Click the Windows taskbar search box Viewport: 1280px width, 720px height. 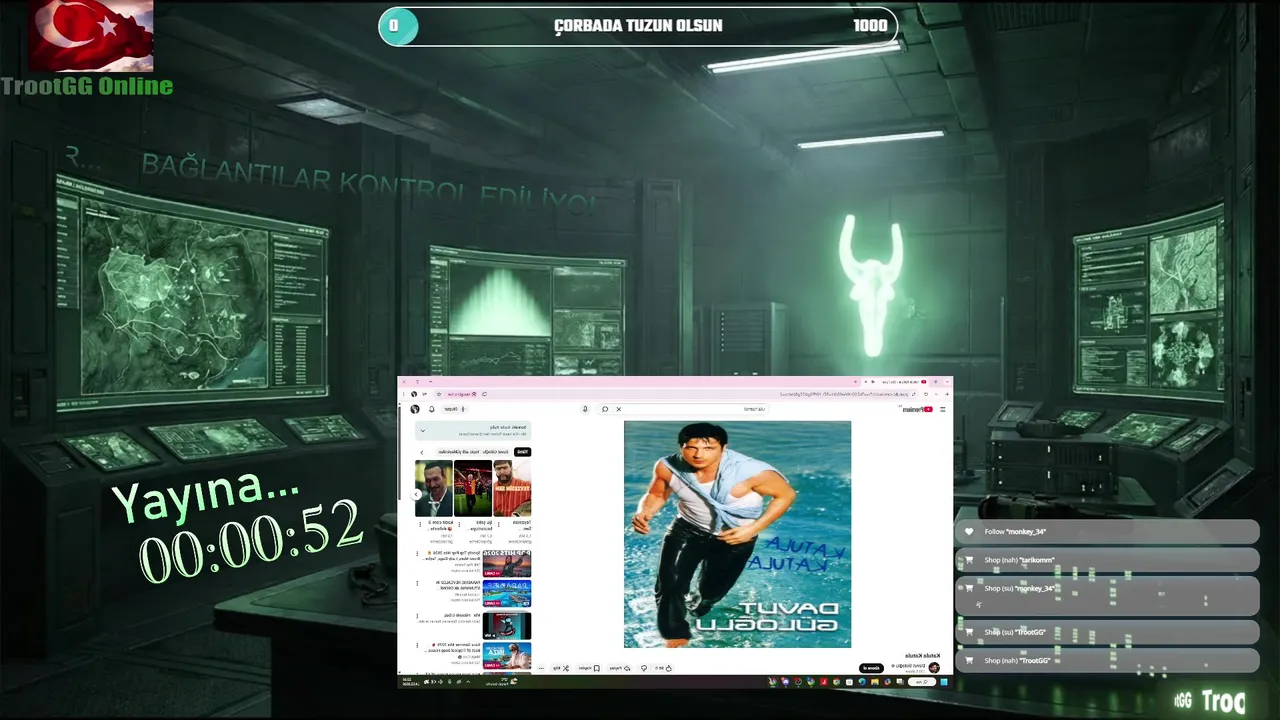pyautogui.click(x=921, y=682)
